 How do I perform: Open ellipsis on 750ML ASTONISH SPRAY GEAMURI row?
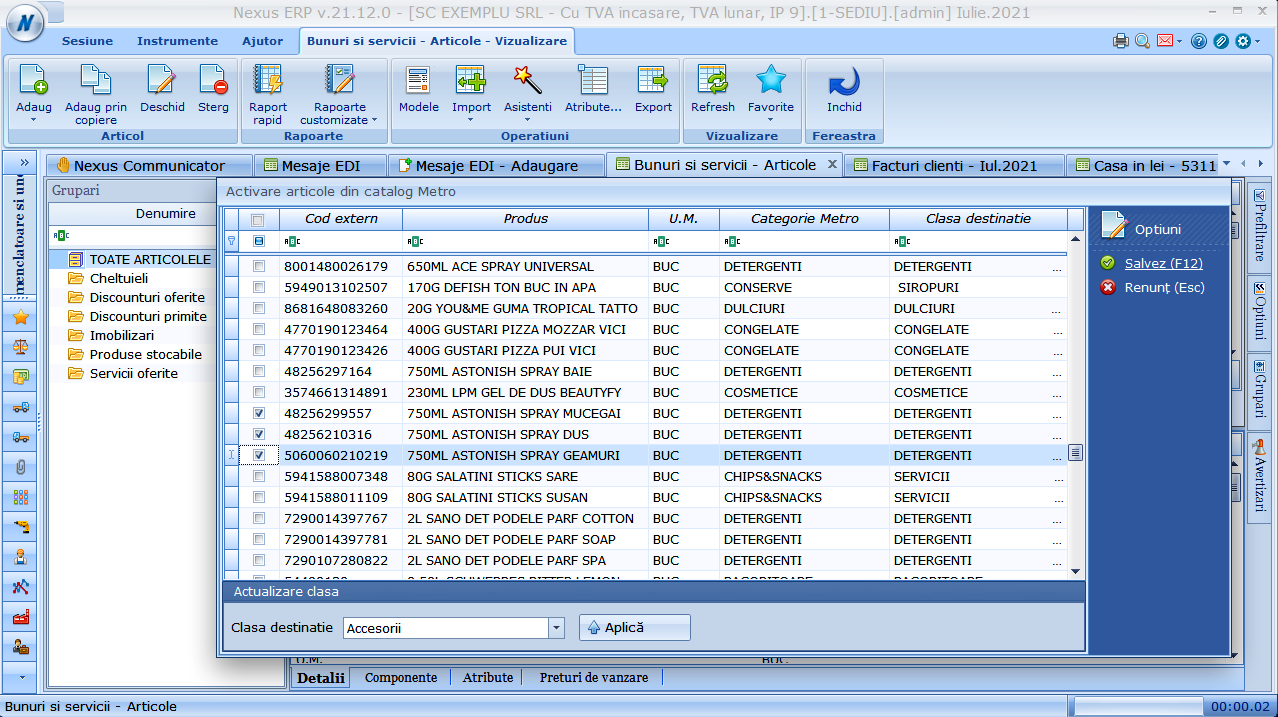[x=1057, y=457]
